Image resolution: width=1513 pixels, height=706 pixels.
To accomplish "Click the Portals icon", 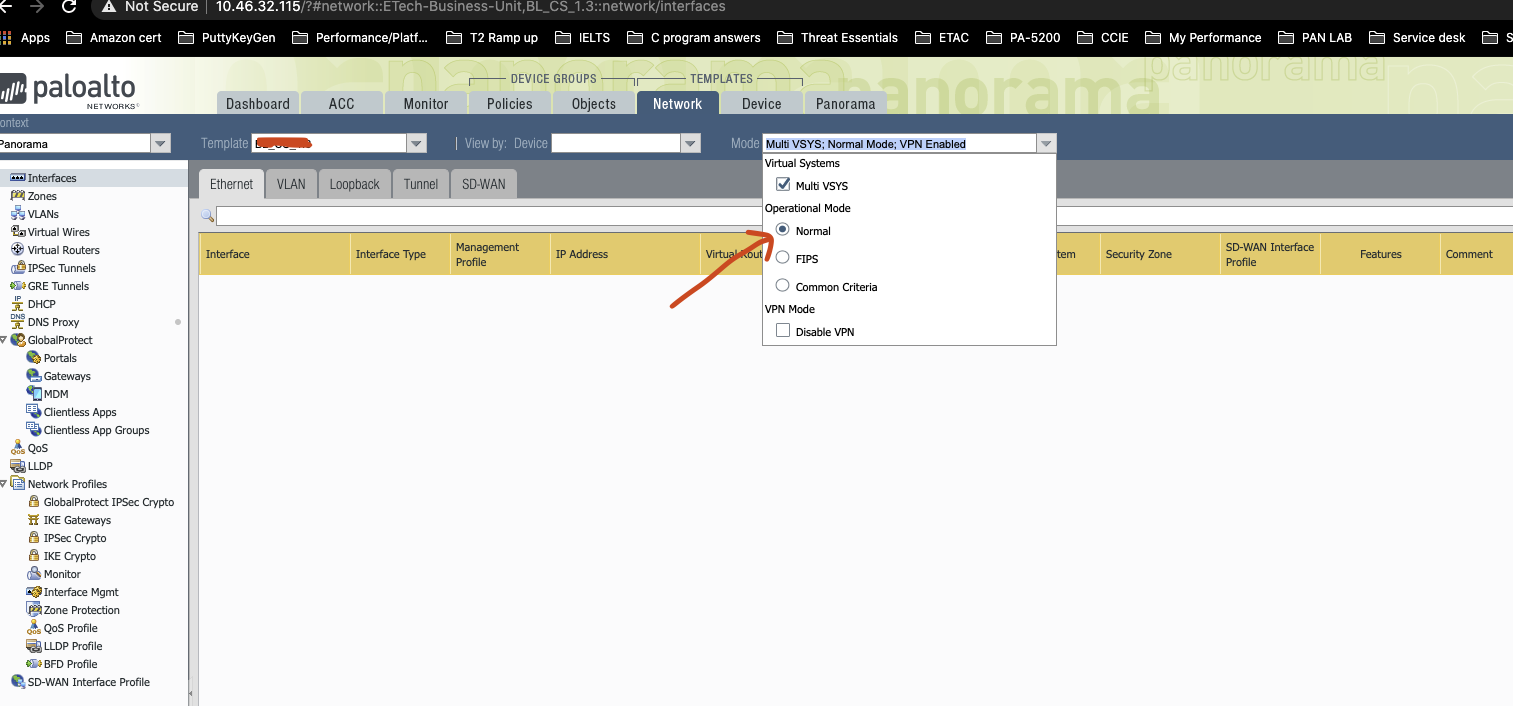I will tap(34, 358).
